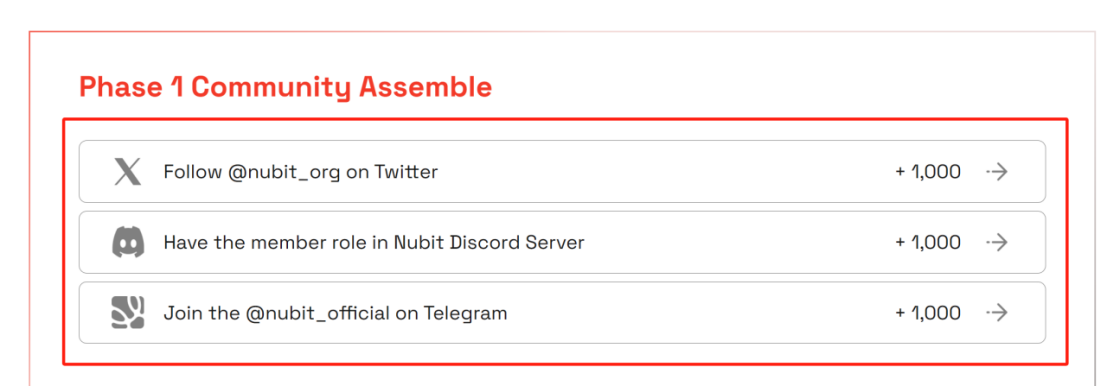1107x387 pixels.
Task: Click the Telegram task logo icon
Action: [x=128, y=313]
